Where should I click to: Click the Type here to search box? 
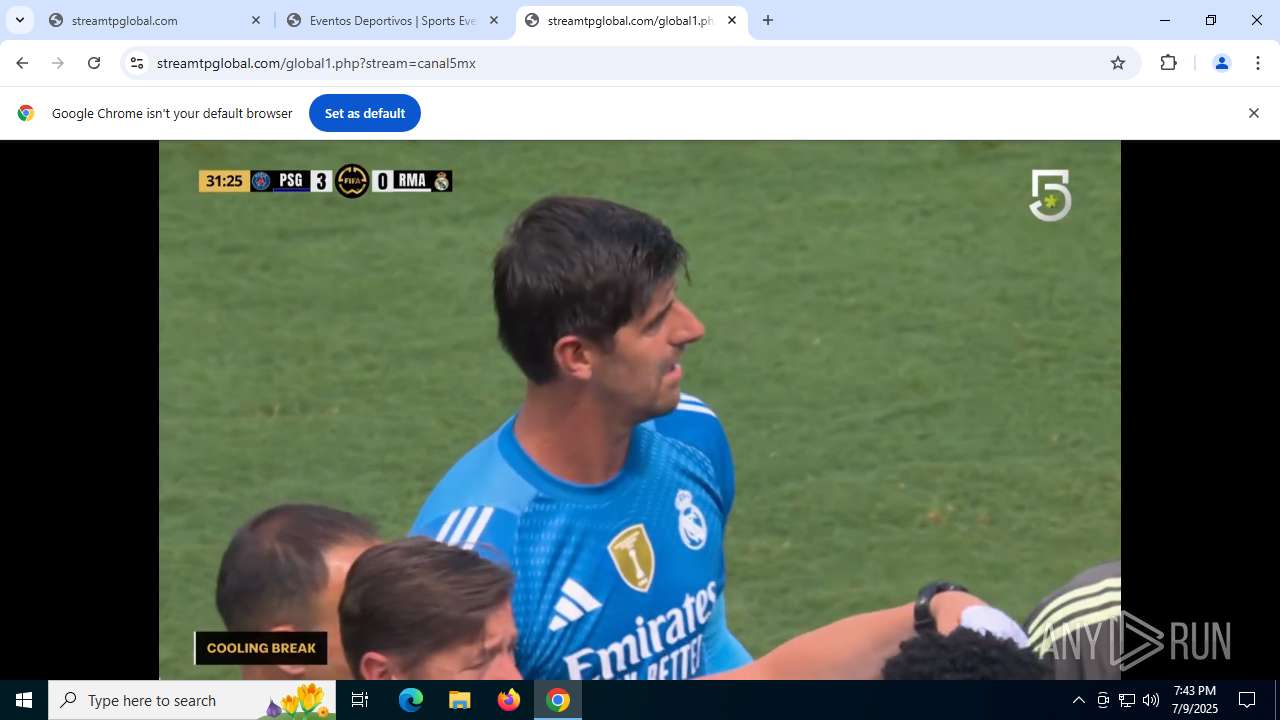pos(192,700)
